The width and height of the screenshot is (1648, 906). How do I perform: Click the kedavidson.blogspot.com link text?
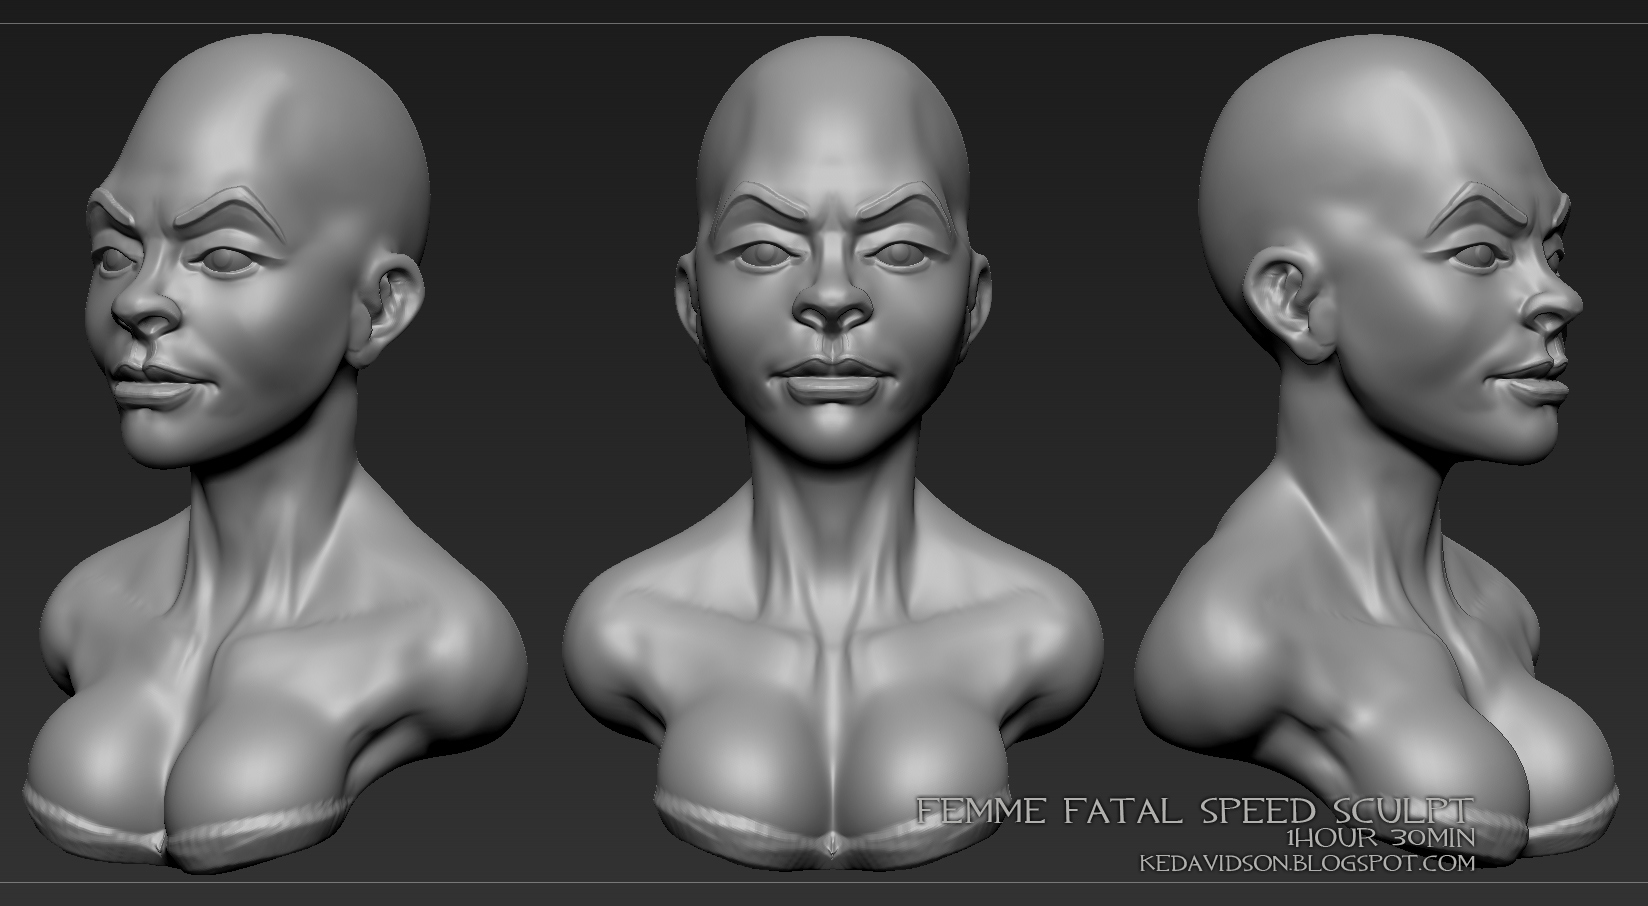click(1308, 862)
